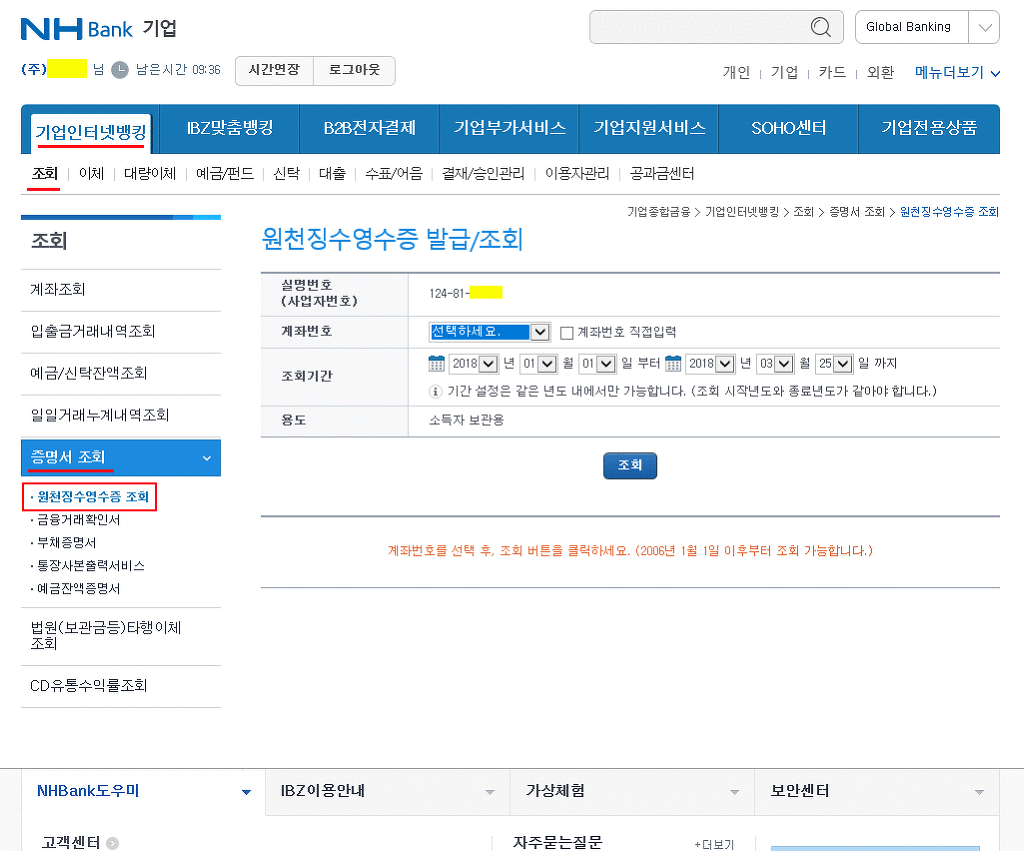Viewport: 1024px width, 851px height.
Task: Open 예금/신탁잔액조회 in the sidebar
Action: (x=121, y=374)
